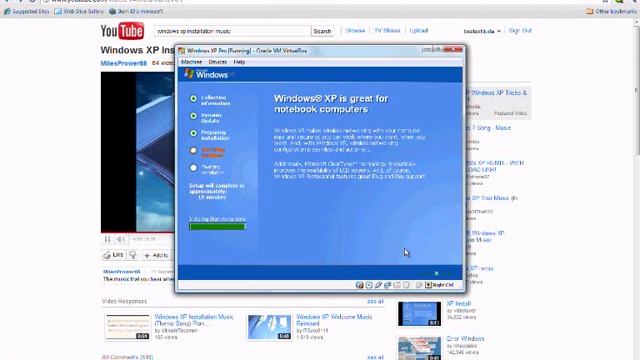Viewport: 640px width, 360px height.
Task: Click the 'Windows XP is great for notebook computers' heading
Action: (331, 104)
